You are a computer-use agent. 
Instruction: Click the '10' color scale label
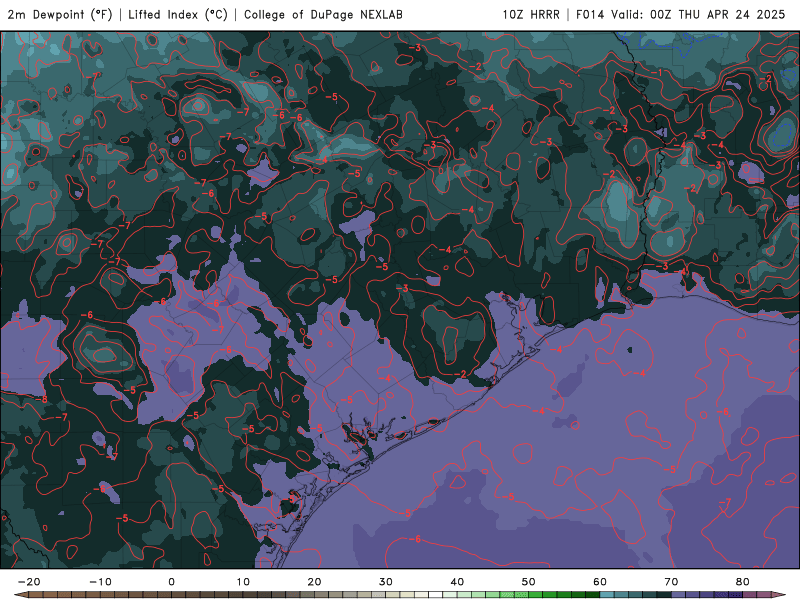(243, 582)
